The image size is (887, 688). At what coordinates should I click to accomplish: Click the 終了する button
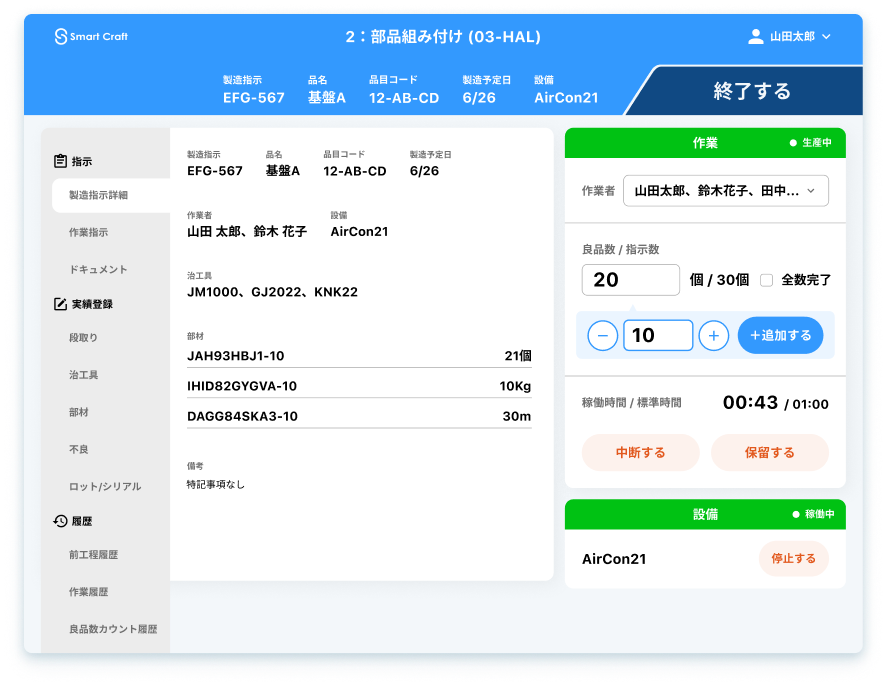click(x=751, y=91)
